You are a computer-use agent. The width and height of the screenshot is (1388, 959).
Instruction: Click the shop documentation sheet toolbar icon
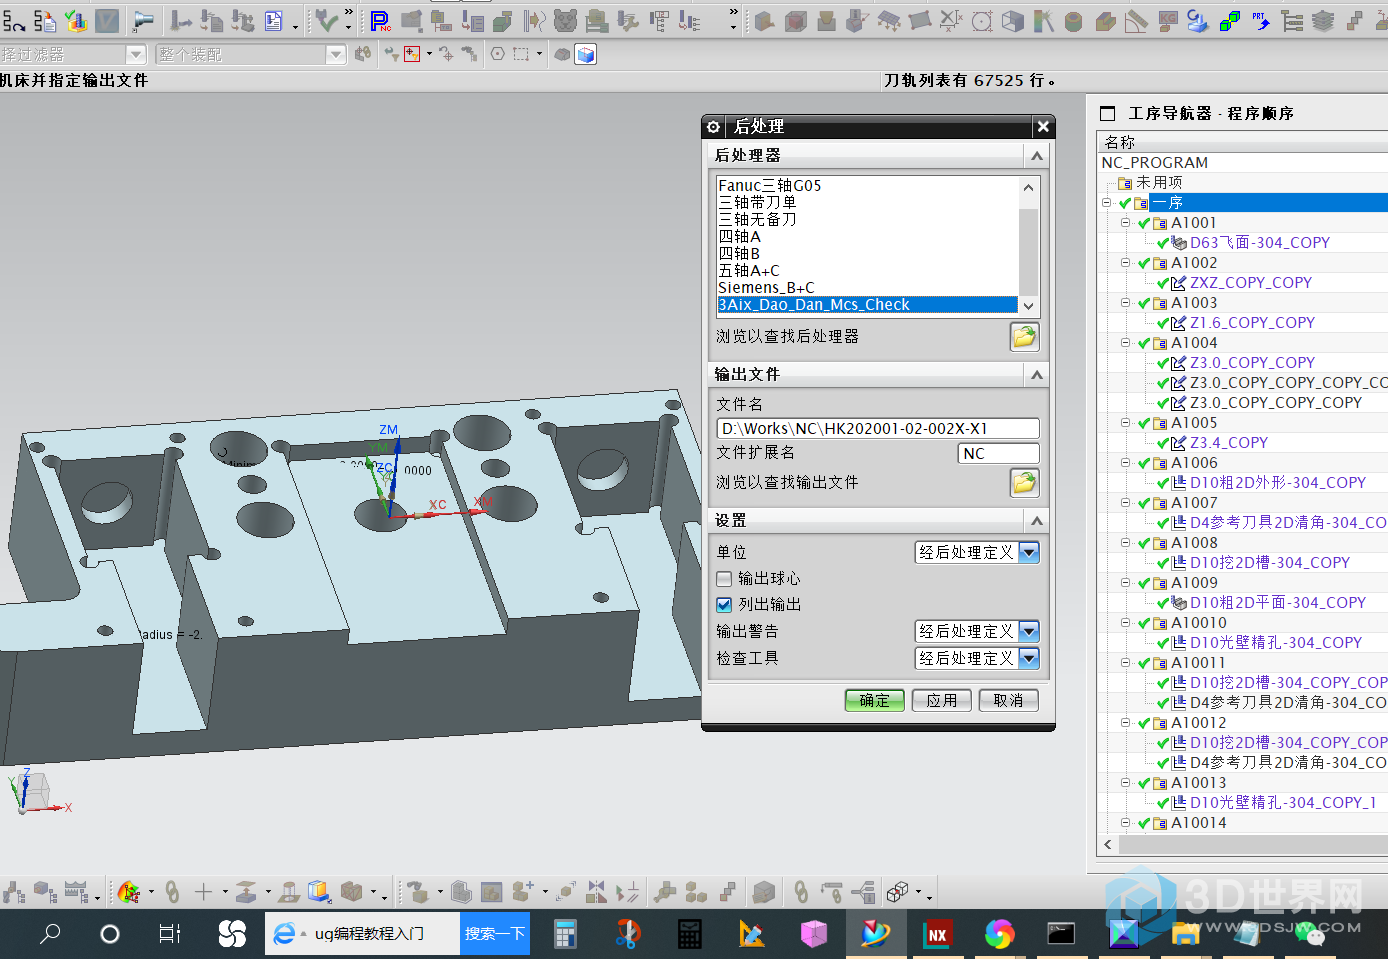pos(273,20)
